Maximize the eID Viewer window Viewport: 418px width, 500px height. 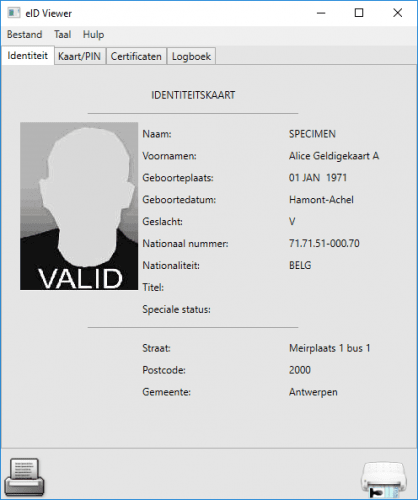tap(359, 13)
